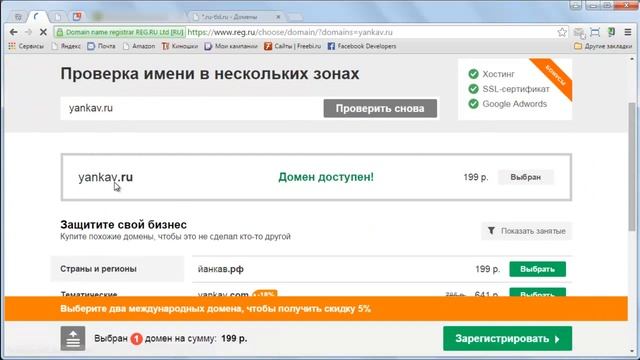Open the Amazon bookmark

[x=139, y=46]
